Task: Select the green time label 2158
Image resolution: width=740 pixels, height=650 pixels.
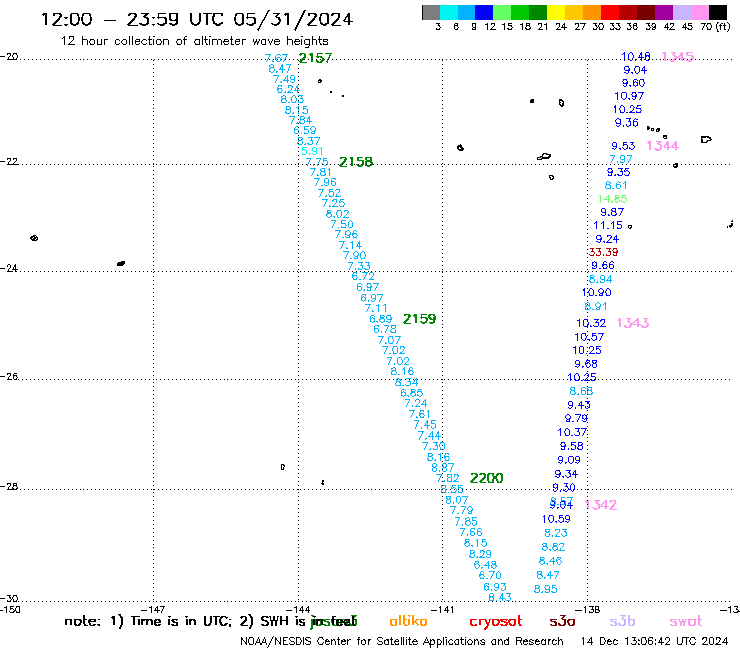Action: click(356, 162)
